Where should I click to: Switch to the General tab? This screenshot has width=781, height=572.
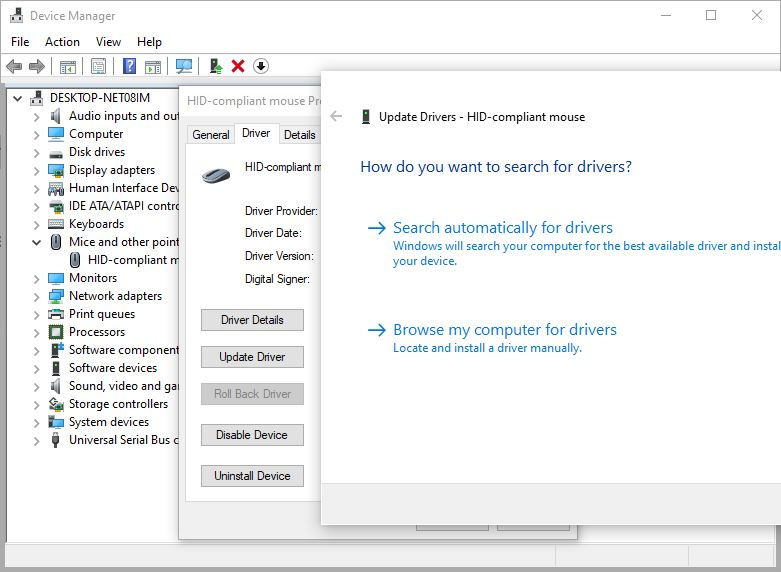211,135
